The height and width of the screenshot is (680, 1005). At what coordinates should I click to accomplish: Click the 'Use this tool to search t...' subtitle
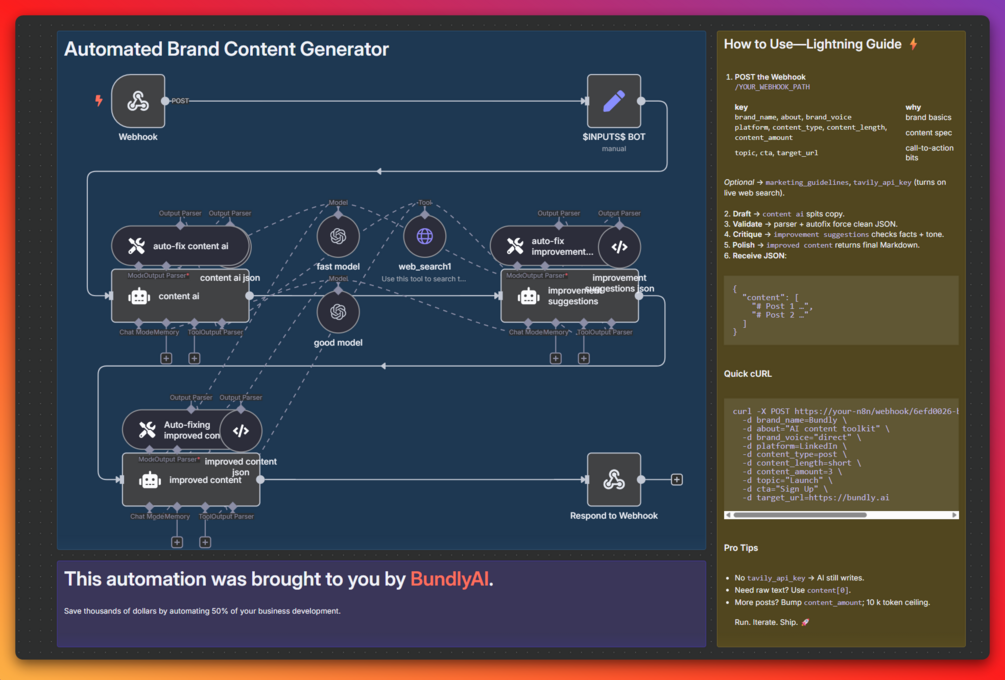pyautogui.click(x=424, y=279)
